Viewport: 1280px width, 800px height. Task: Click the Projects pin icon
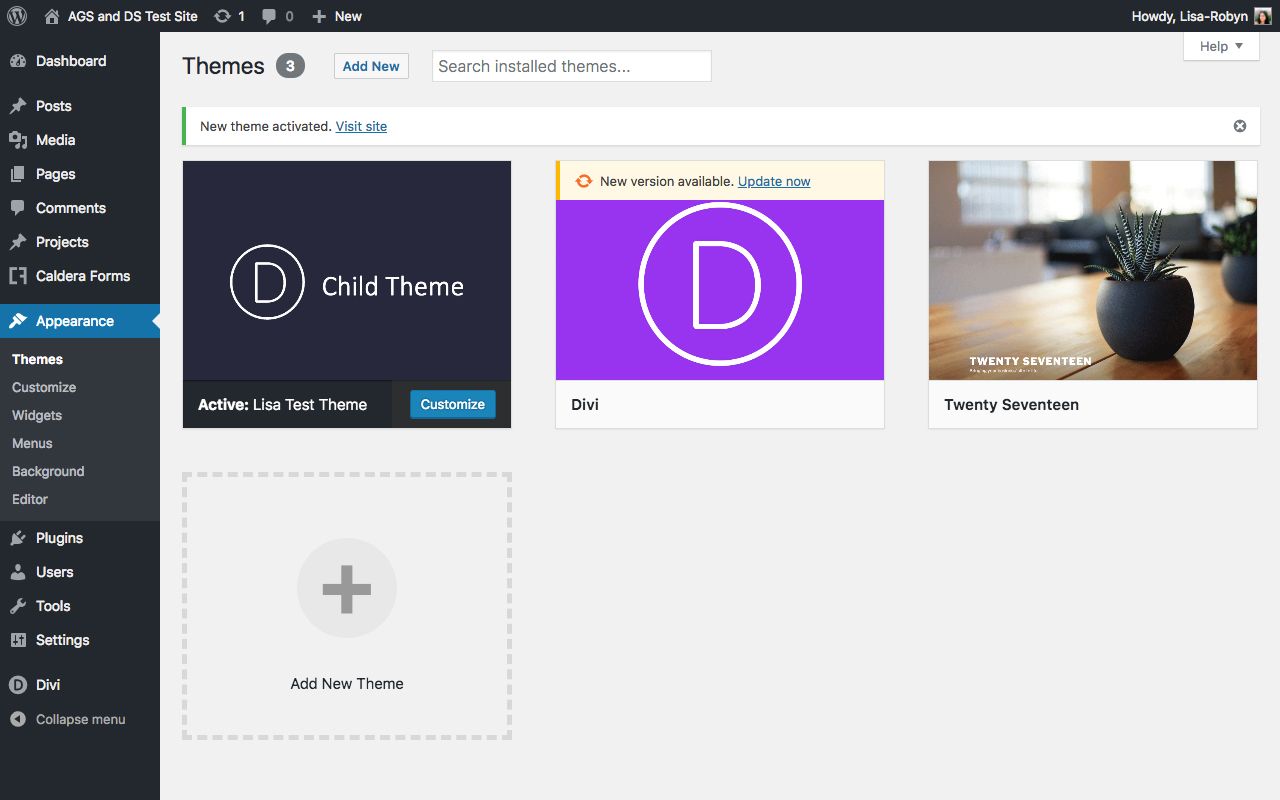coord(18,242)
